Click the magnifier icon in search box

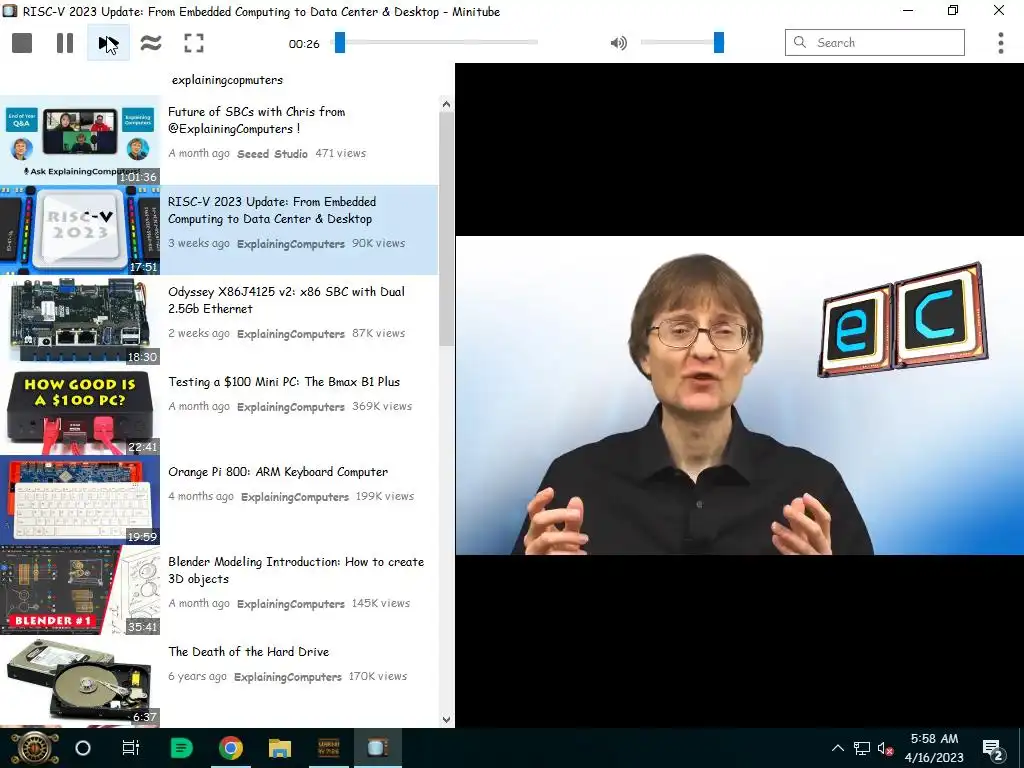[x=800, y=42]
